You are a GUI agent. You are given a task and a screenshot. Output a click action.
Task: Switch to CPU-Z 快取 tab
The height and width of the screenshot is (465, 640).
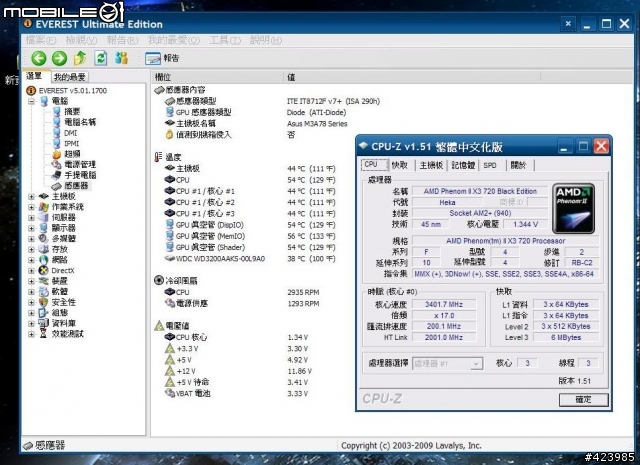pos(400,165)
